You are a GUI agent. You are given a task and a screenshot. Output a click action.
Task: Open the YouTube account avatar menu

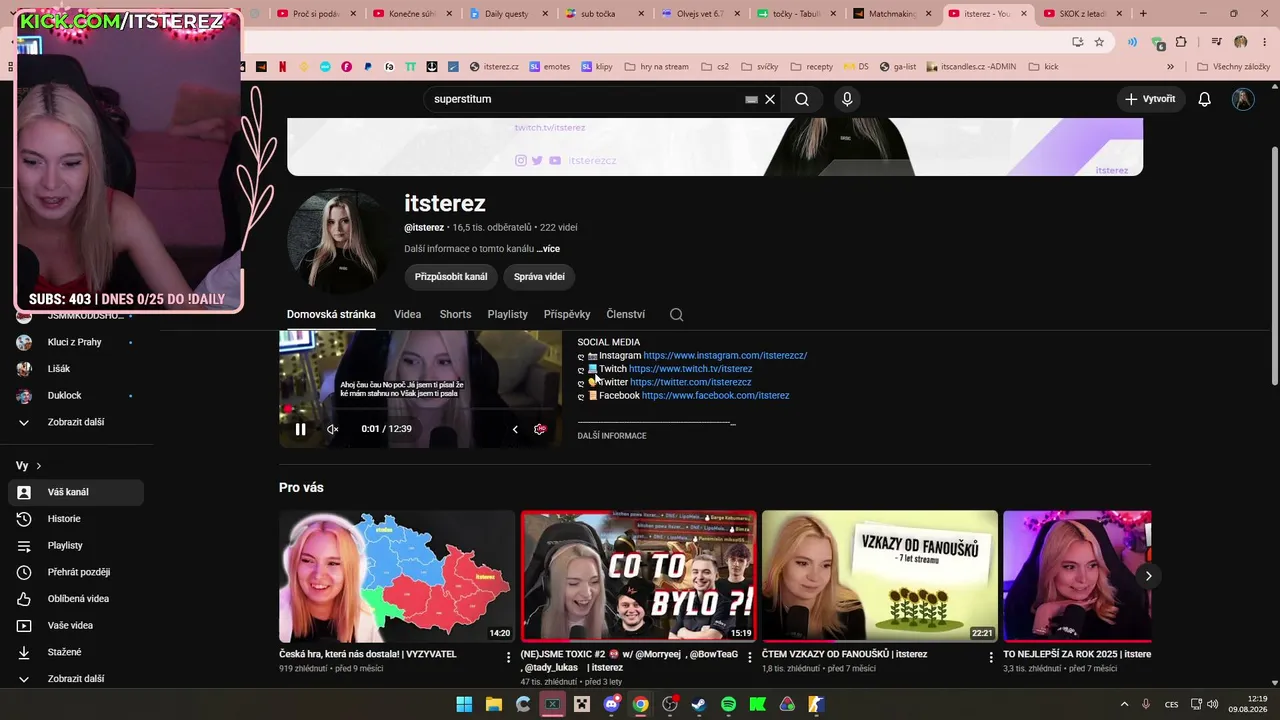1243,99
